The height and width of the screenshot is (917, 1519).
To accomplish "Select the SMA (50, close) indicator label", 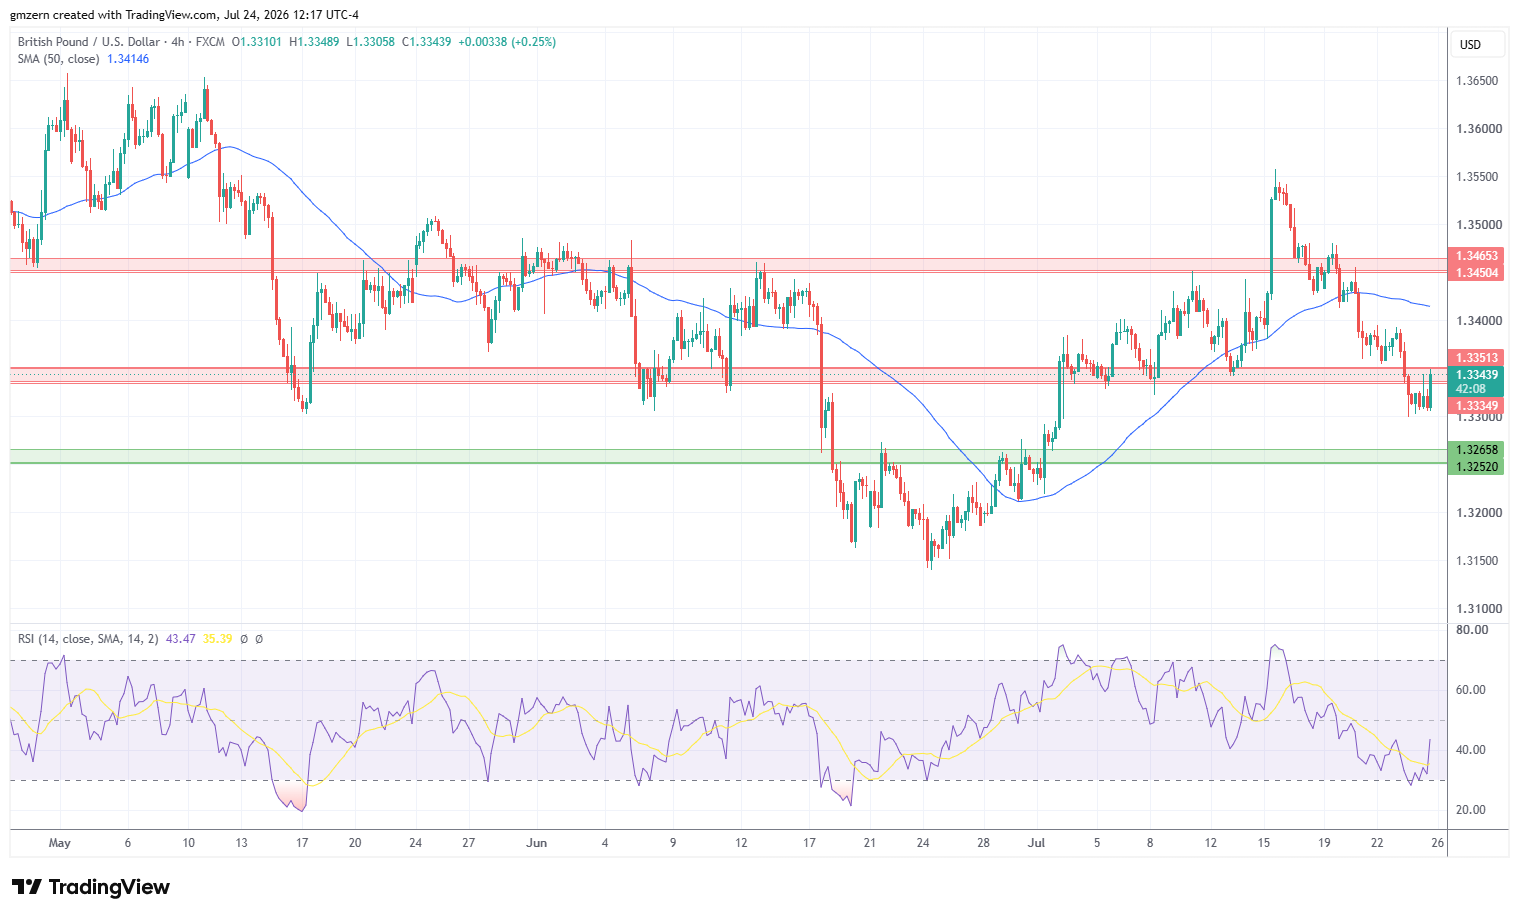I will tap(59, 59).
